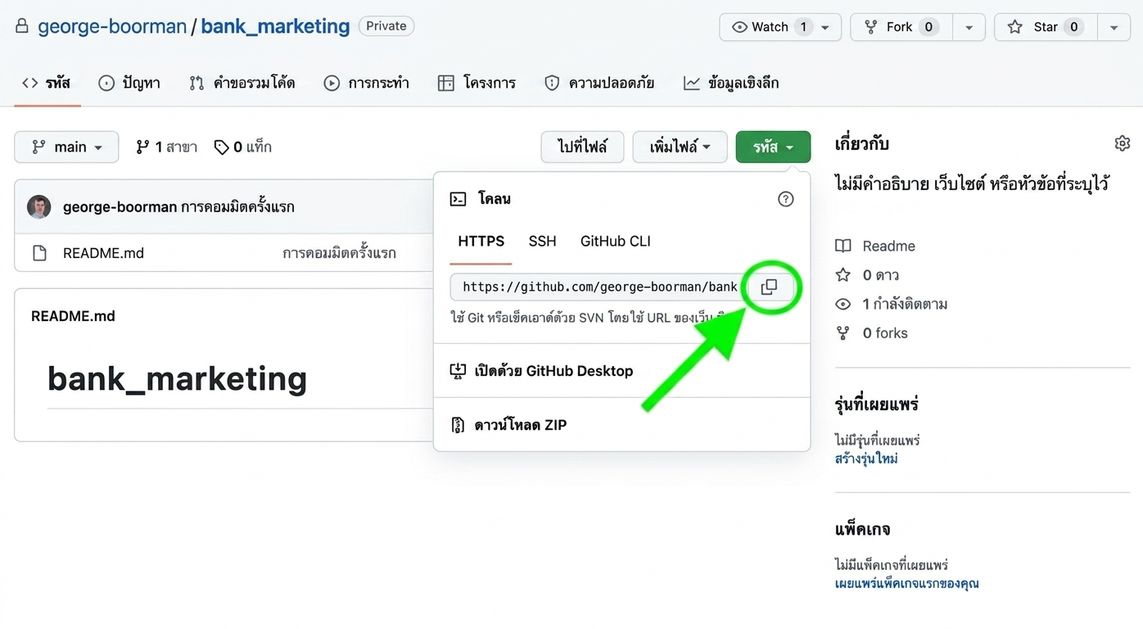Click the 0 ดาว stars link
This screenshot has height=629, width=1143.
tap(881, 275)
